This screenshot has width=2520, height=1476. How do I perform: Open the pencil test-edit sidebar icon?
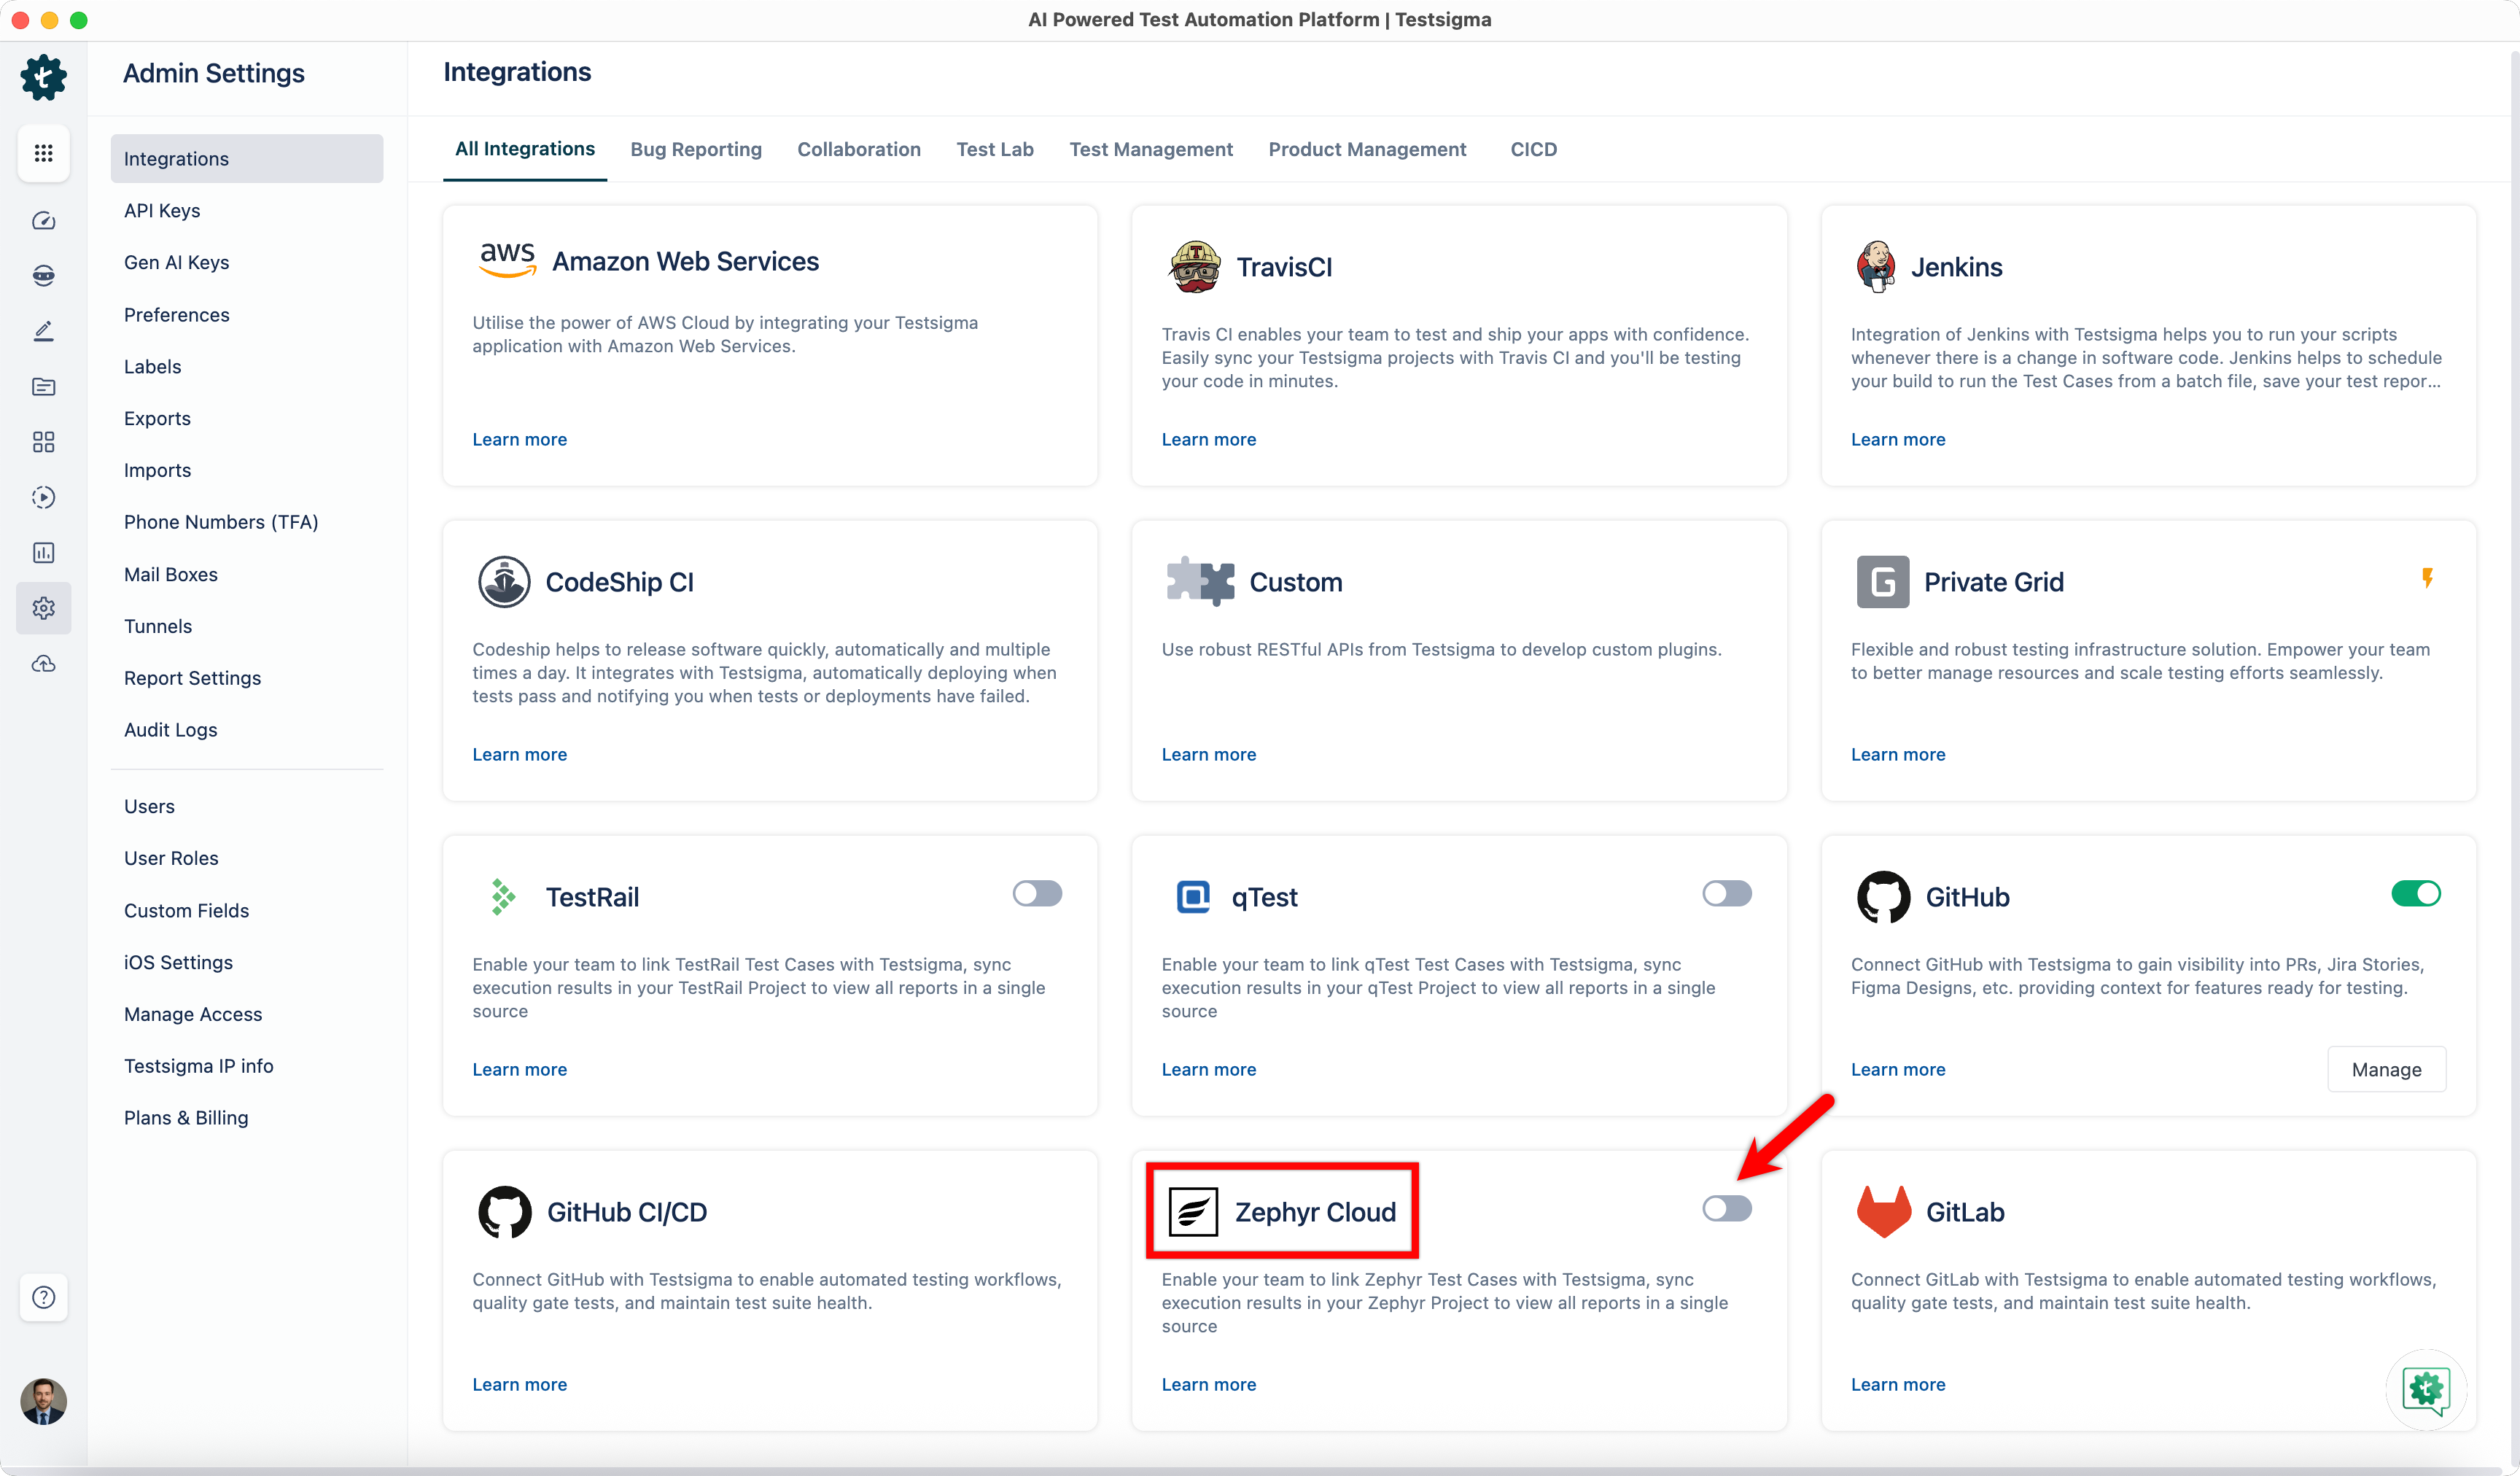click(43, 331)
